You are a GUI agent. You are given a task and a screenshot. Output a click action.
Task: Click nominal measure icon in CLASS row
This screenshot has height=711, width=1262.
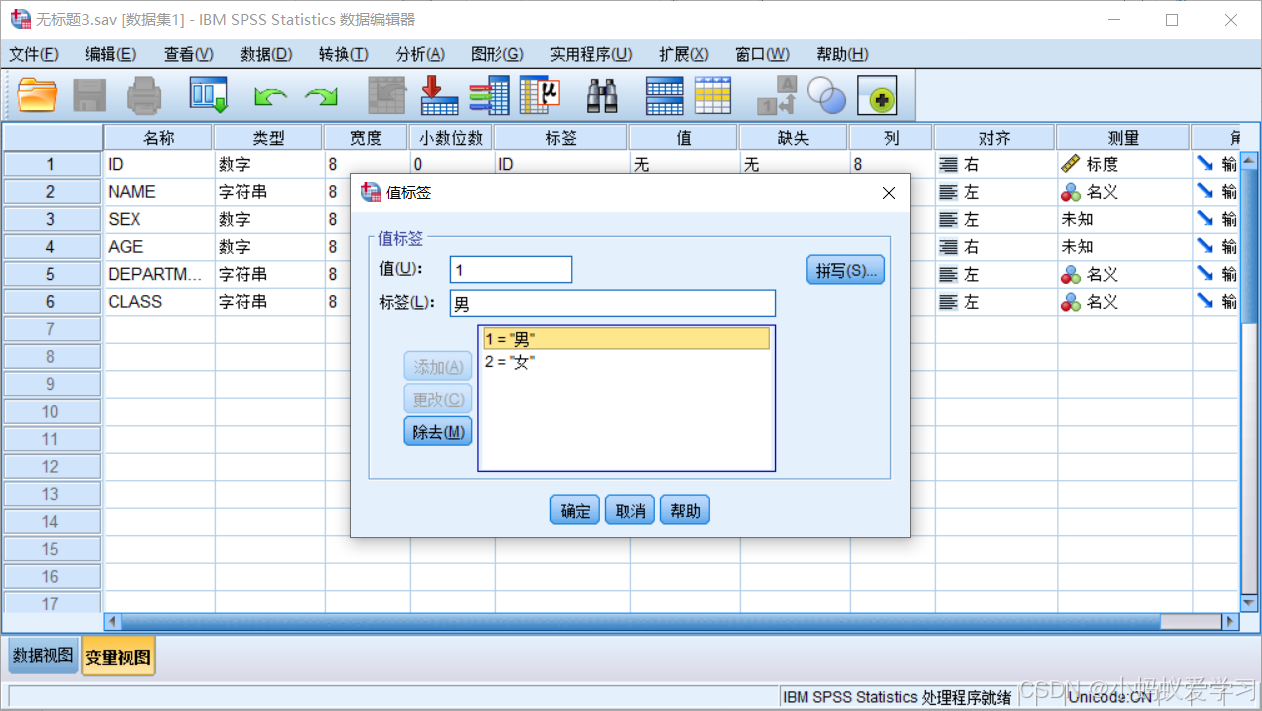coord(1071,302)
